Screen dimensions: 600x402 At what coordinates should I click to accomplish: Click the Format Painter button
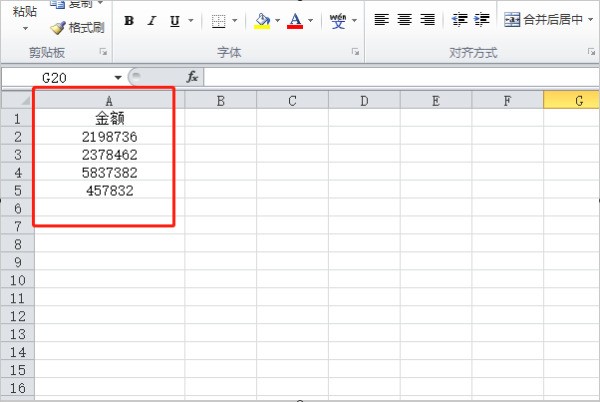click(x=78, y=27)
